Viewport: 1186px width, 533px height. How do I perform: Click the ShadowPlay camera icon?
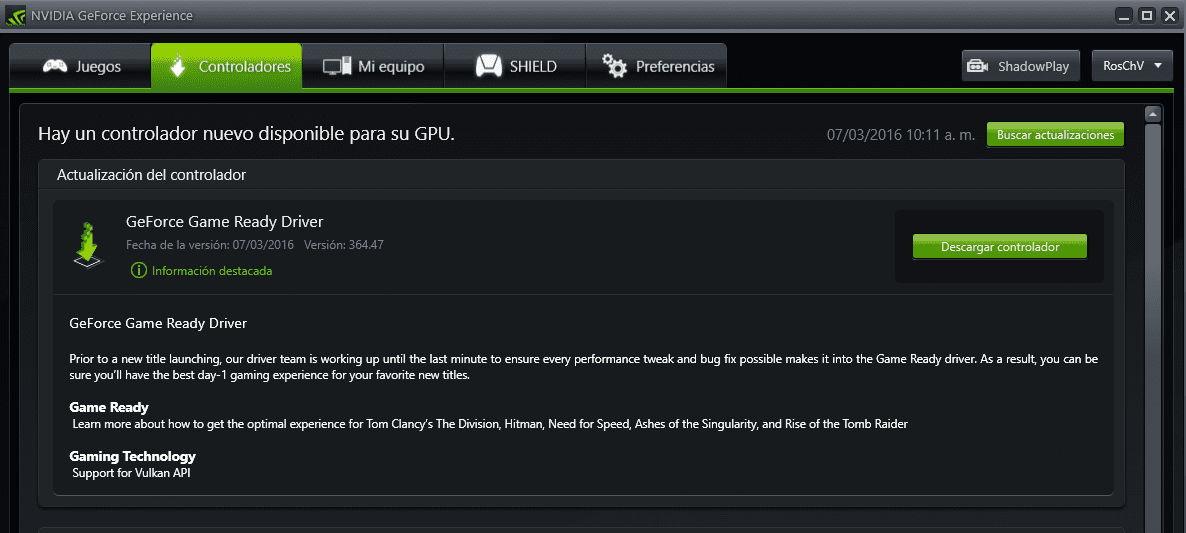point(979,67)
